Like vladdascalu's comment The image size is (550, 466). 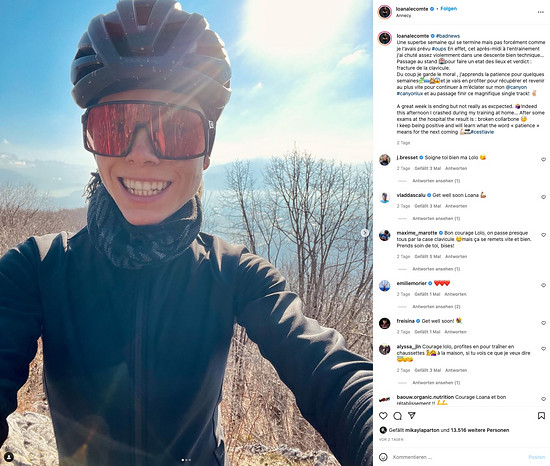pyautogui.click(x=543, y=197)
